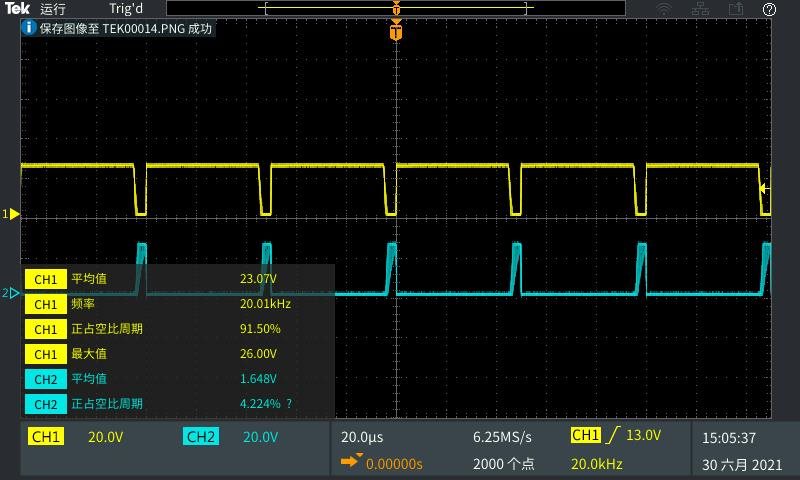Click the save success message TEK00014.PNG
The width and height of the screenshot is (800, 480).
click(x=126, y=28)
